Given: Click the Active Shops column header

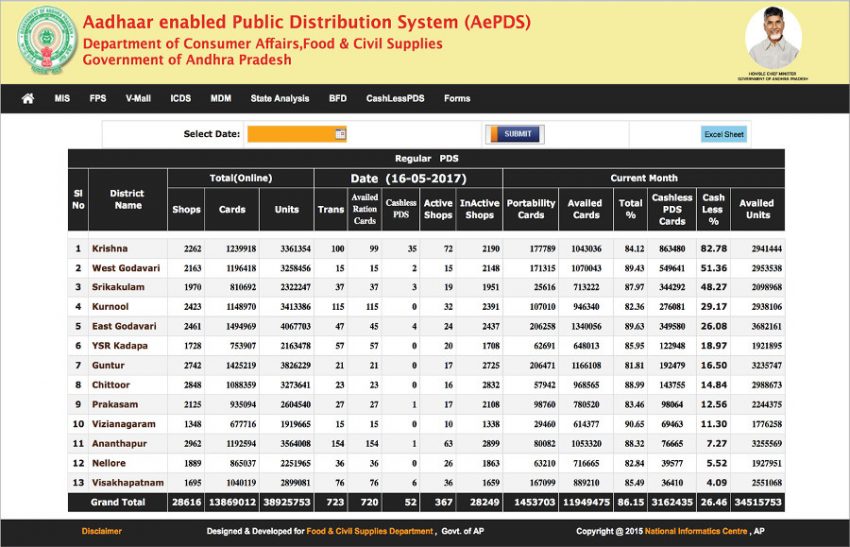Looking at the screenshot, I should (438, 209).
